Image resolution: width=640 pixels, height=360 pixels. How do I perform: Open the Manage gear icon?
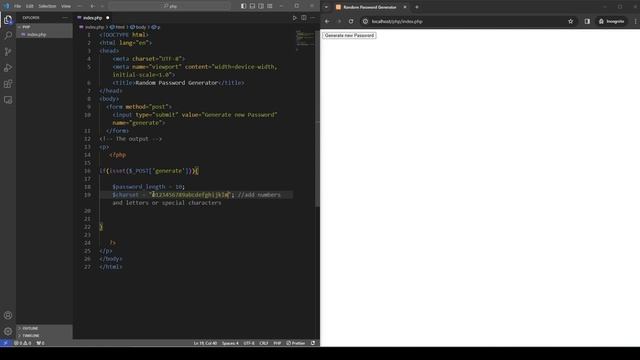[x=8, y=331]
